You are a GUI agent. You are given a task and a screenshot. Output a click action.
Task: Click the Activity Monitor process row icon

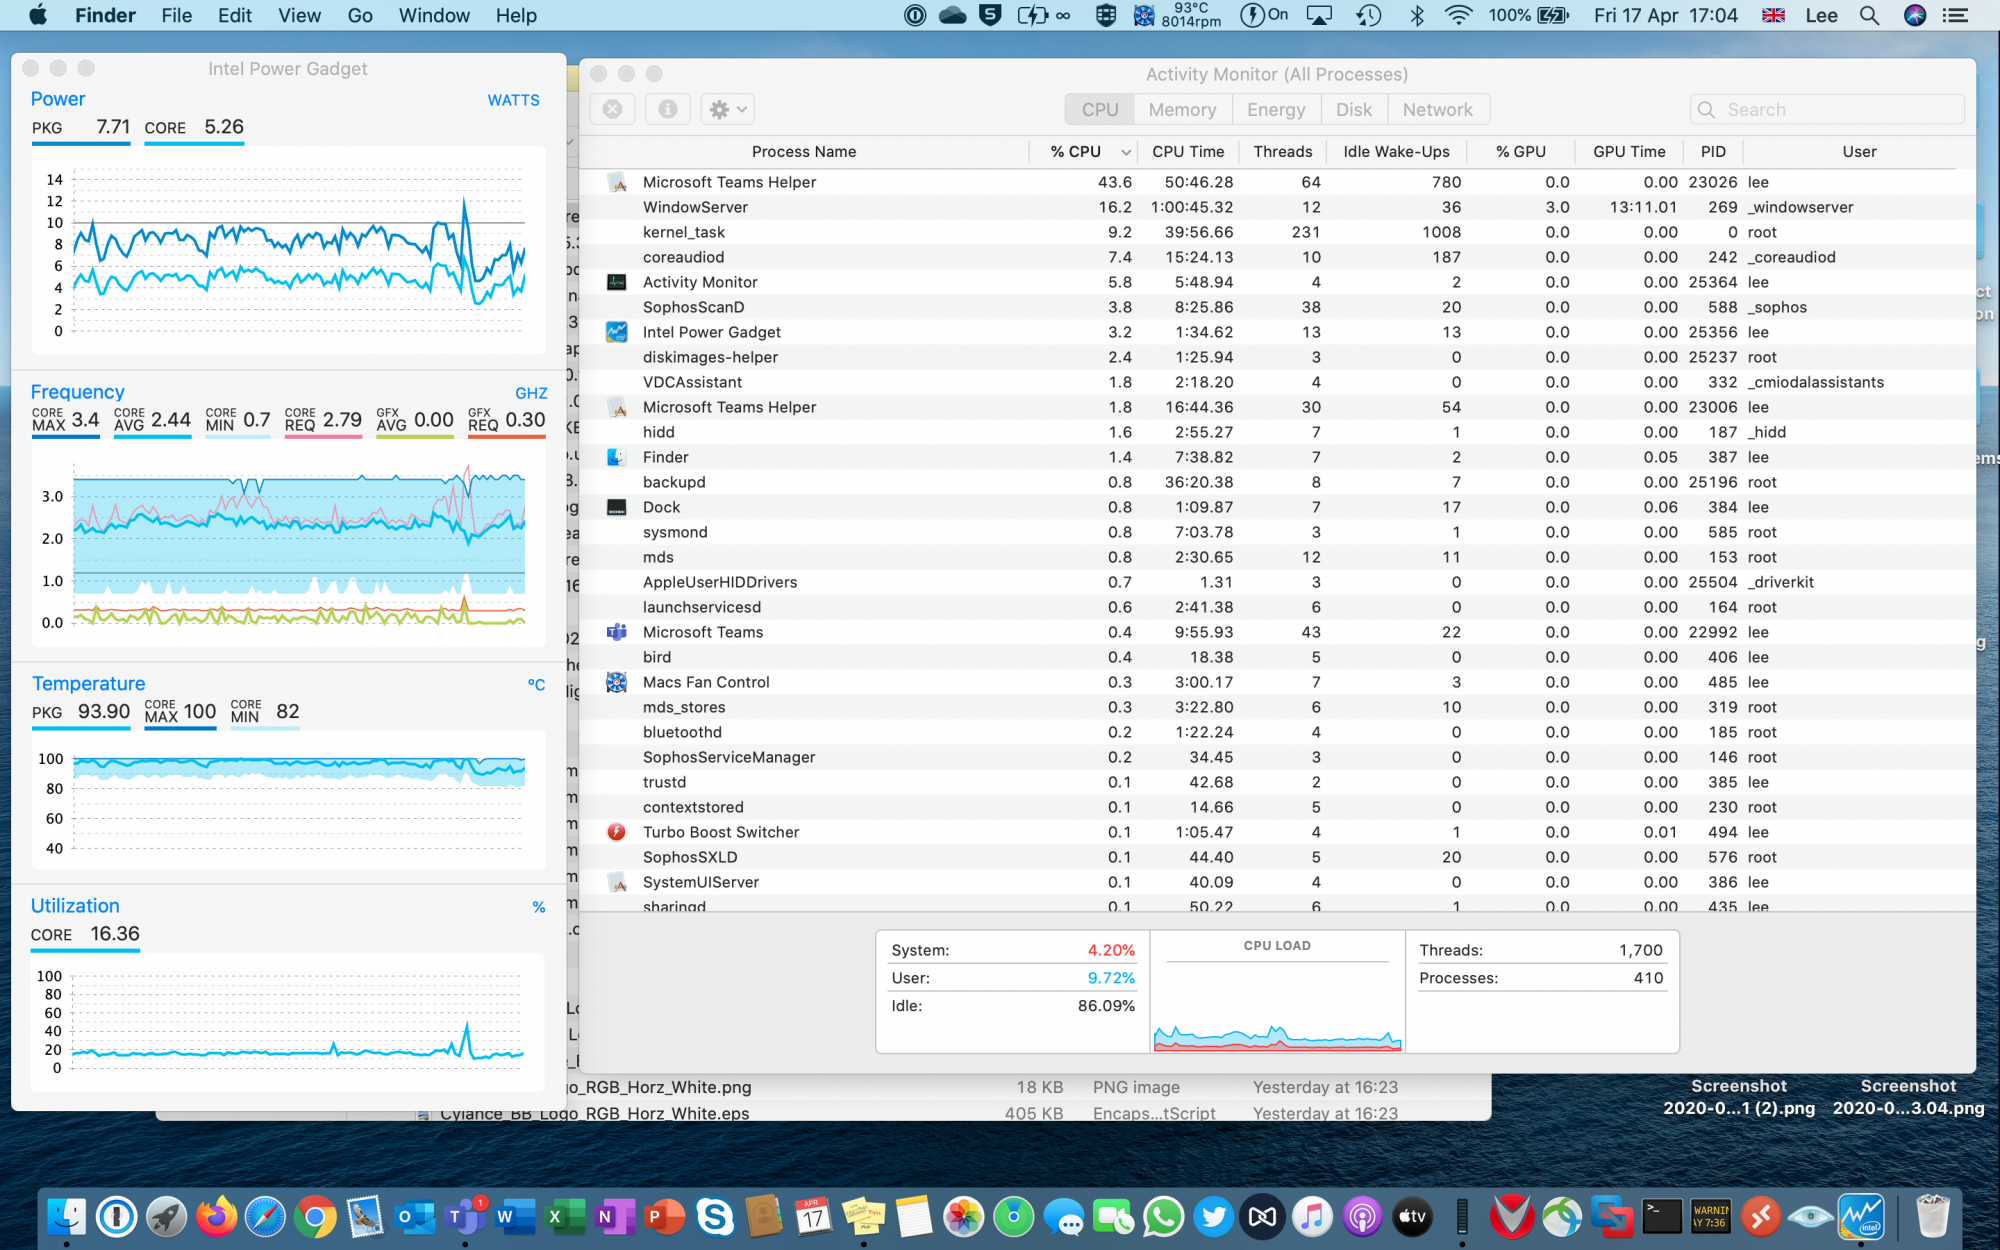[x=617, y=282]
